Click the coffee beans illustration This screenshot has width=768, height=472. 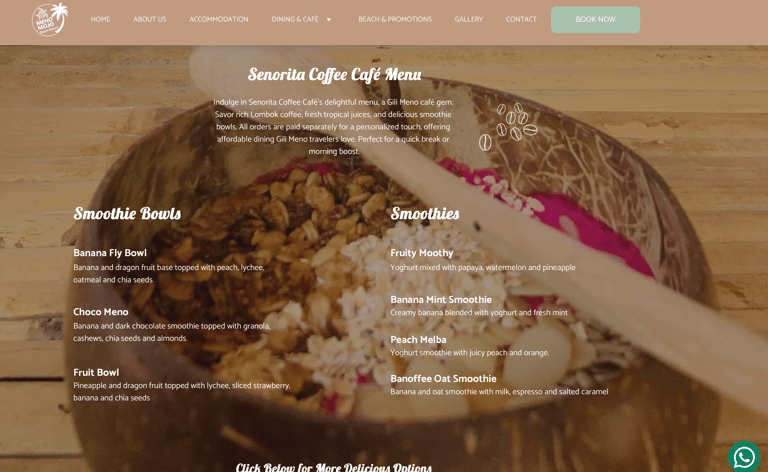coord(508,127)
